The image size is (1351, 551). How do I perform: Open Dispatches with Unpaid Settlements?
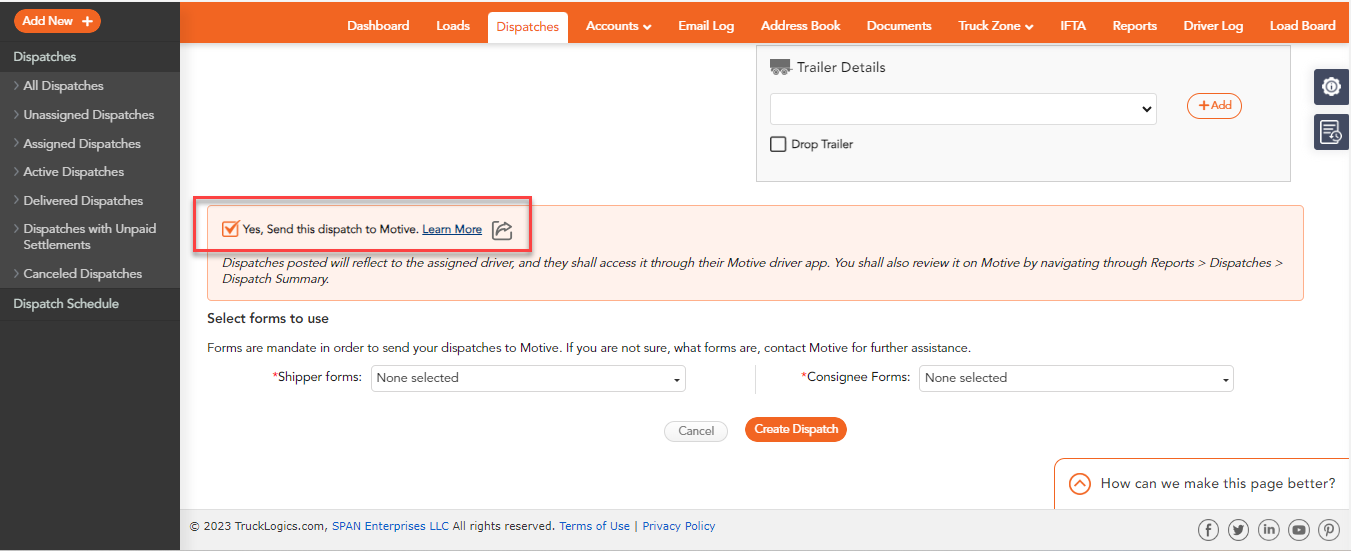coord(90,237)
